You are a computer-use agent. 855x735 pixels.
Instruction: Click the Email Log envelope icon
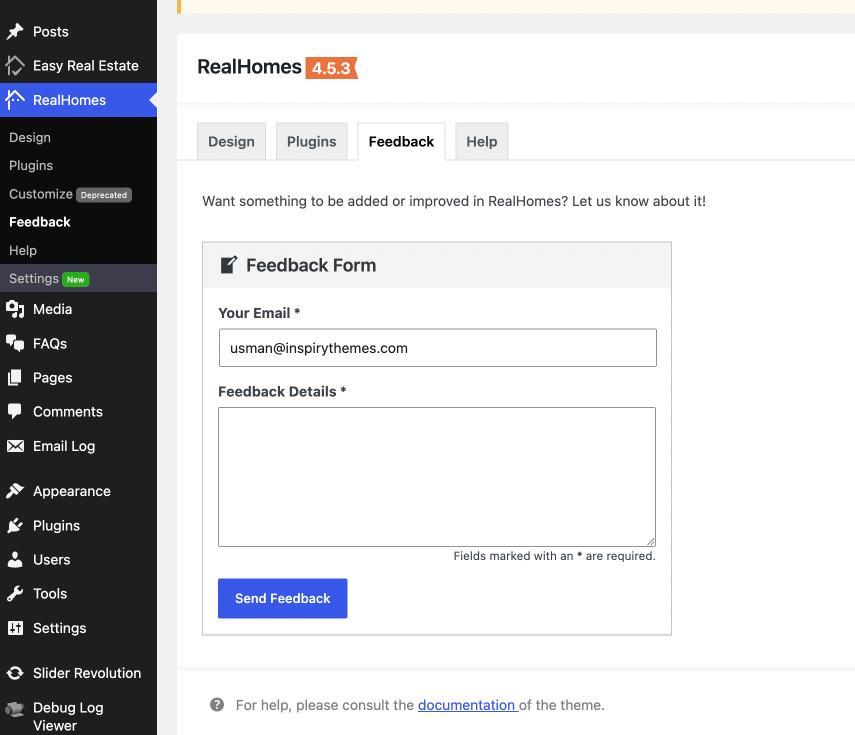point(15,446)
